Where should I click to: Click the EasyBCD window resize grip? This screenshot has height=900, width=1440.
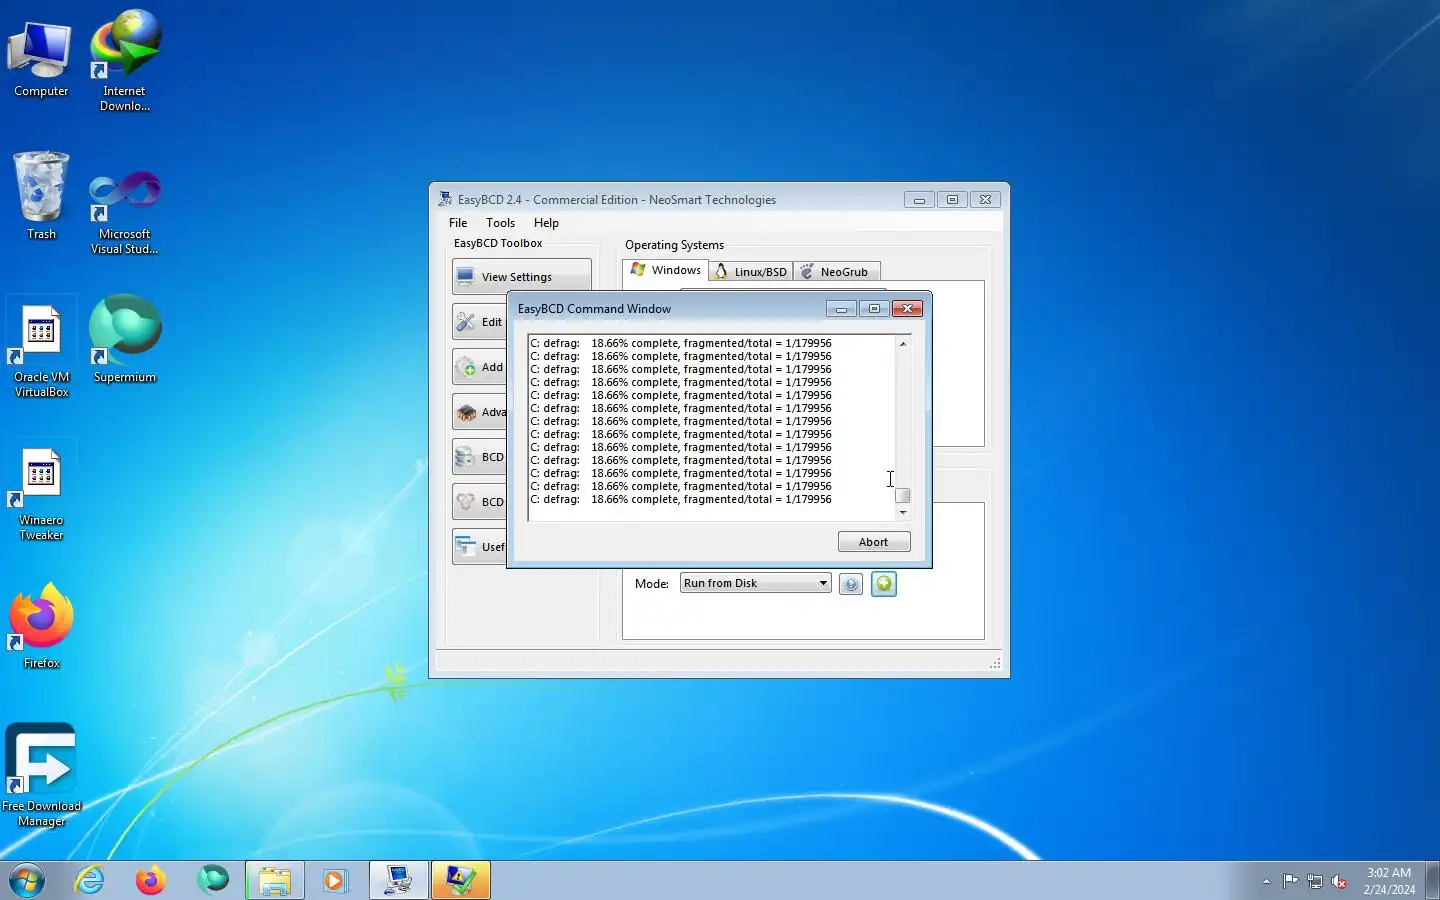pyautogui.click(x=995, y=664)
